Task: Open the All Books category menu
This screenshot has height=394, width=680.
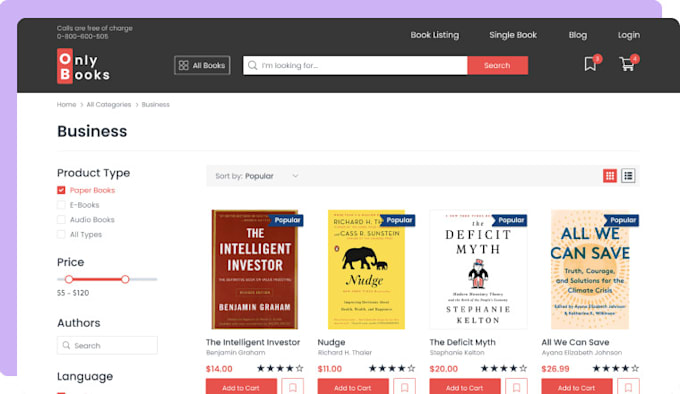Action: (x=202, y=65)
